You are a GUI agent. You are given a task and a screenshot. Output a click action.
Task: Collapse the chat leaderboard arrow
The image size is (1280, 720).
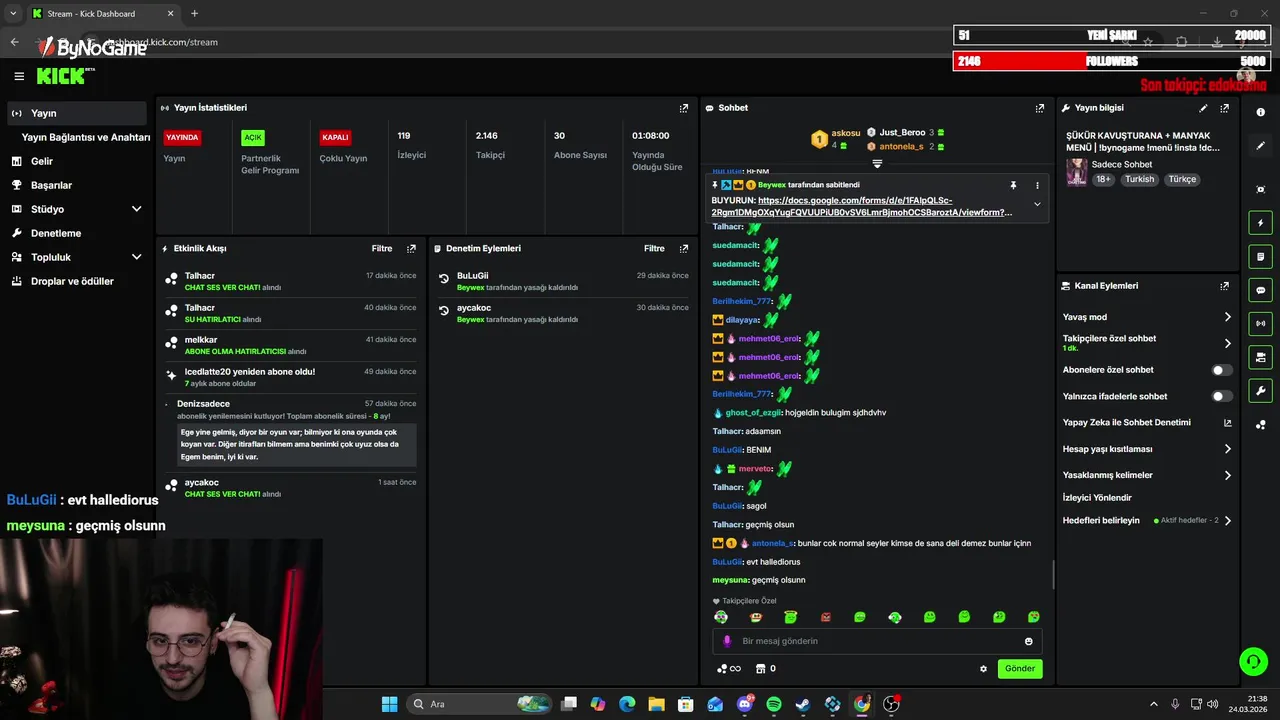click(x=877, y=163)
